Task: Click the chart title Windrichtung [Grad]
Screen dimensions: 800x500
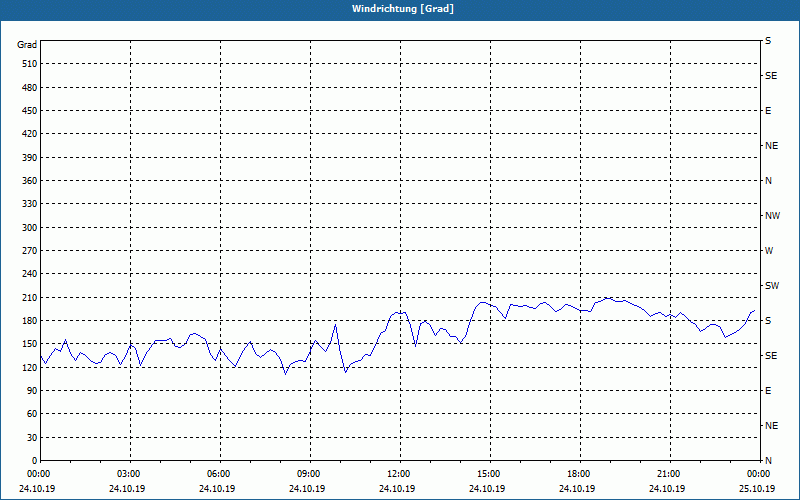Action: [403, 9]
